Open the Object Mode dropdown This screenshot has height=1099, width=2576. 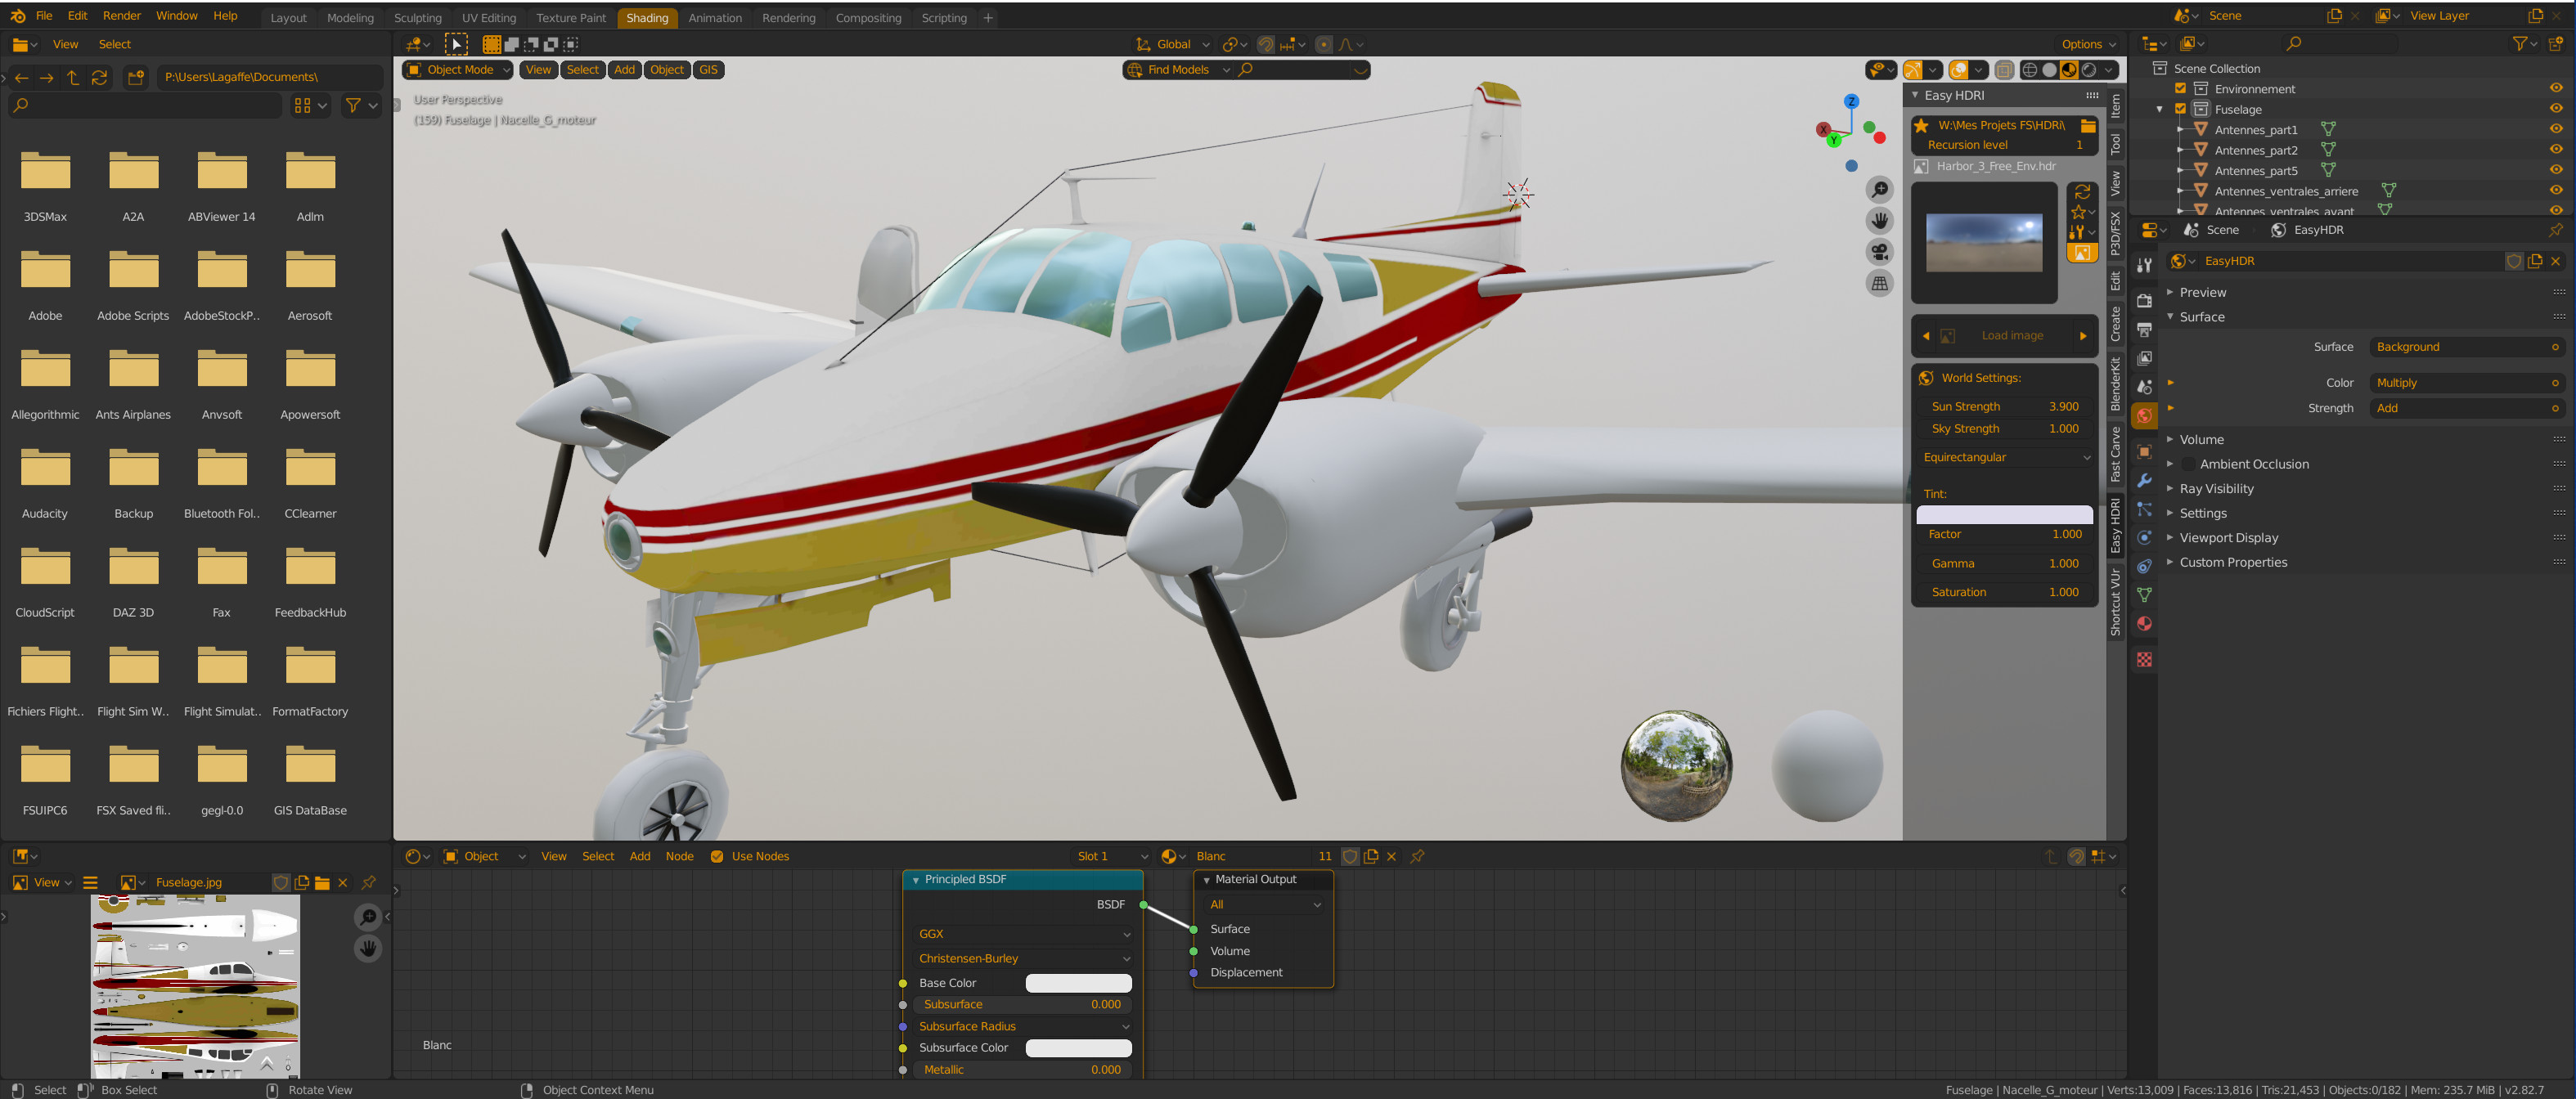[x=459, y=70]
